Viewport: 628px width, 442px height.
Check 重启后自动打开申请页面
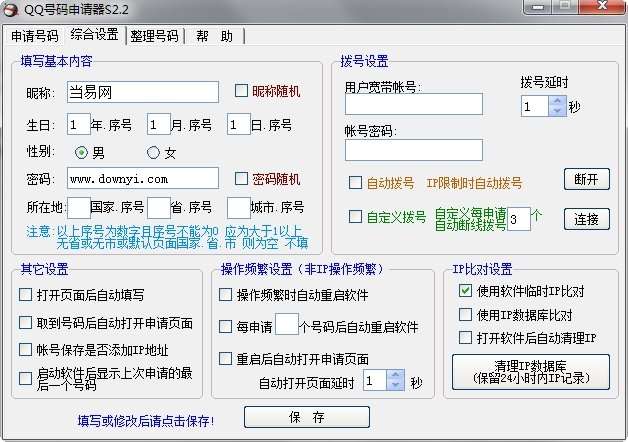point(225,359)
